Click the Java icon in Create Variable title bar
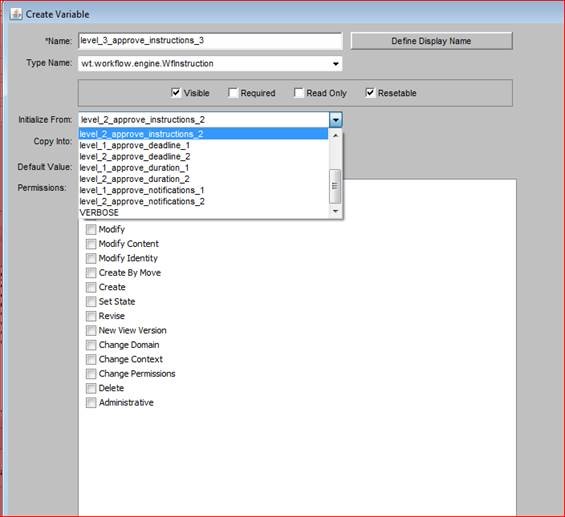Screen dimensions: 565x517 pos(15,14)
